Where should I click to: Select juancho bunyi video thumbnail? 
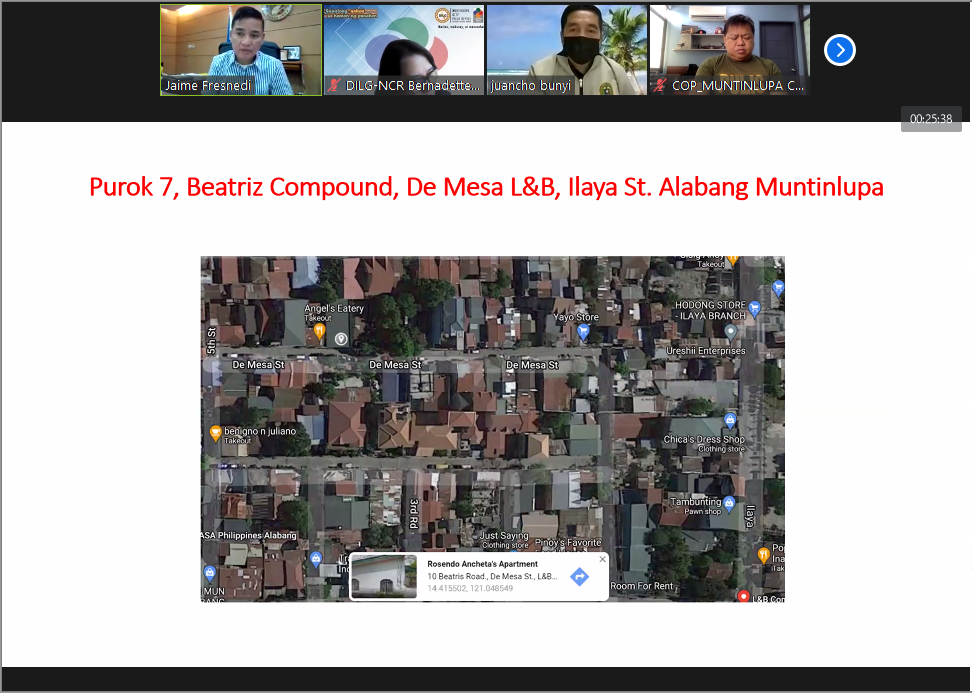[x=567, y=50]
